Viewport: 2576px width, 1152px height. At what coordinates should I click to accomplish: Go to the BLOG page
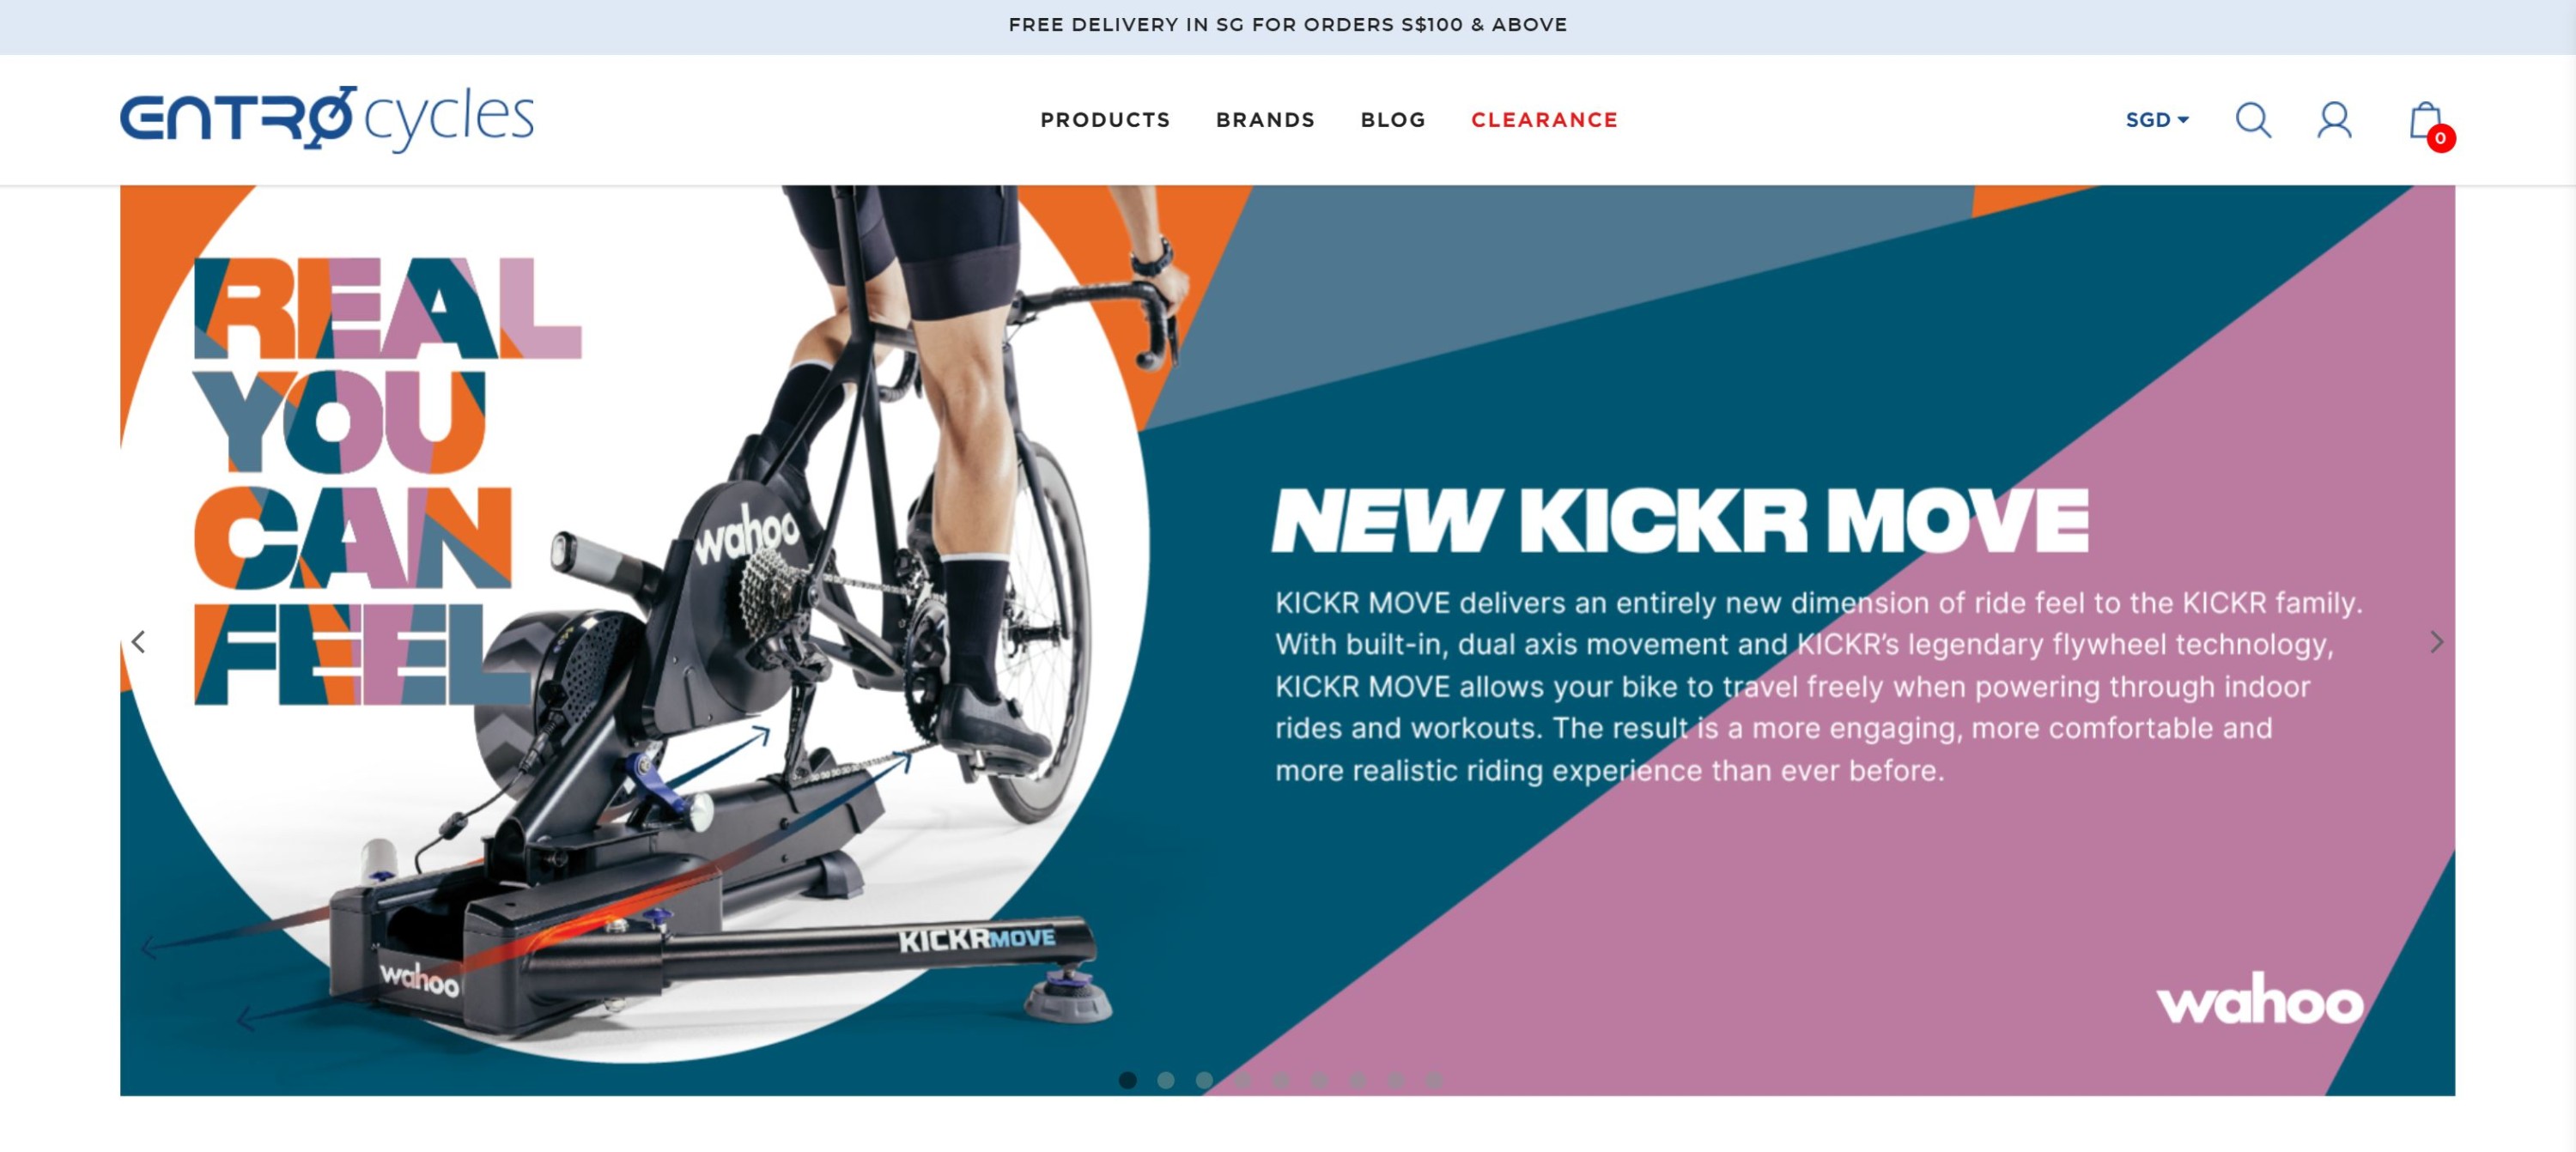click(x=1393, y=120)
